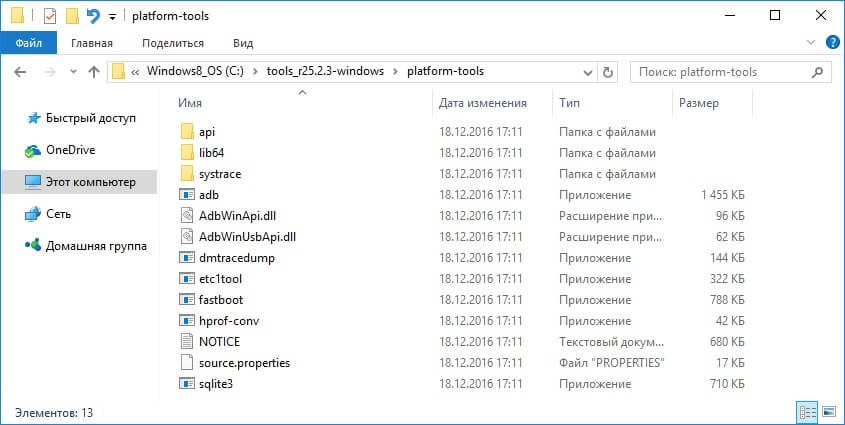Open the recent locations dropdown near navigation arrows
Image resolution: width=845 pixels, height=425 pixels.
pyautogui.click(x=73, y=72)
